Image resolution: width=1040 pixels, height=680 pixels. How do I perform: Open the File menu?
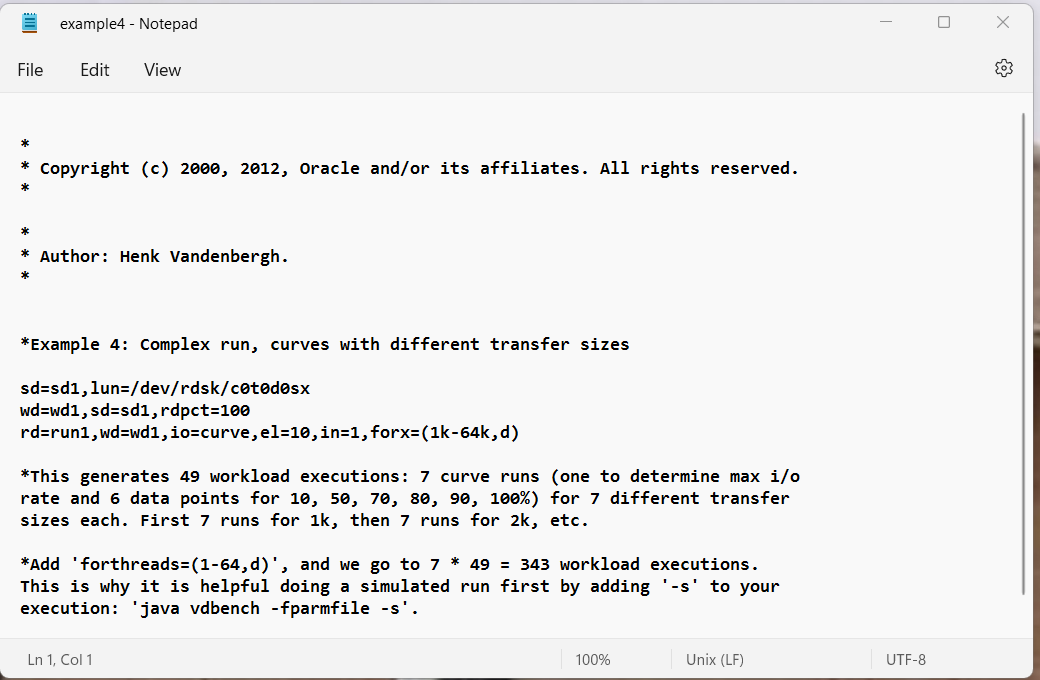coord(30,70)
